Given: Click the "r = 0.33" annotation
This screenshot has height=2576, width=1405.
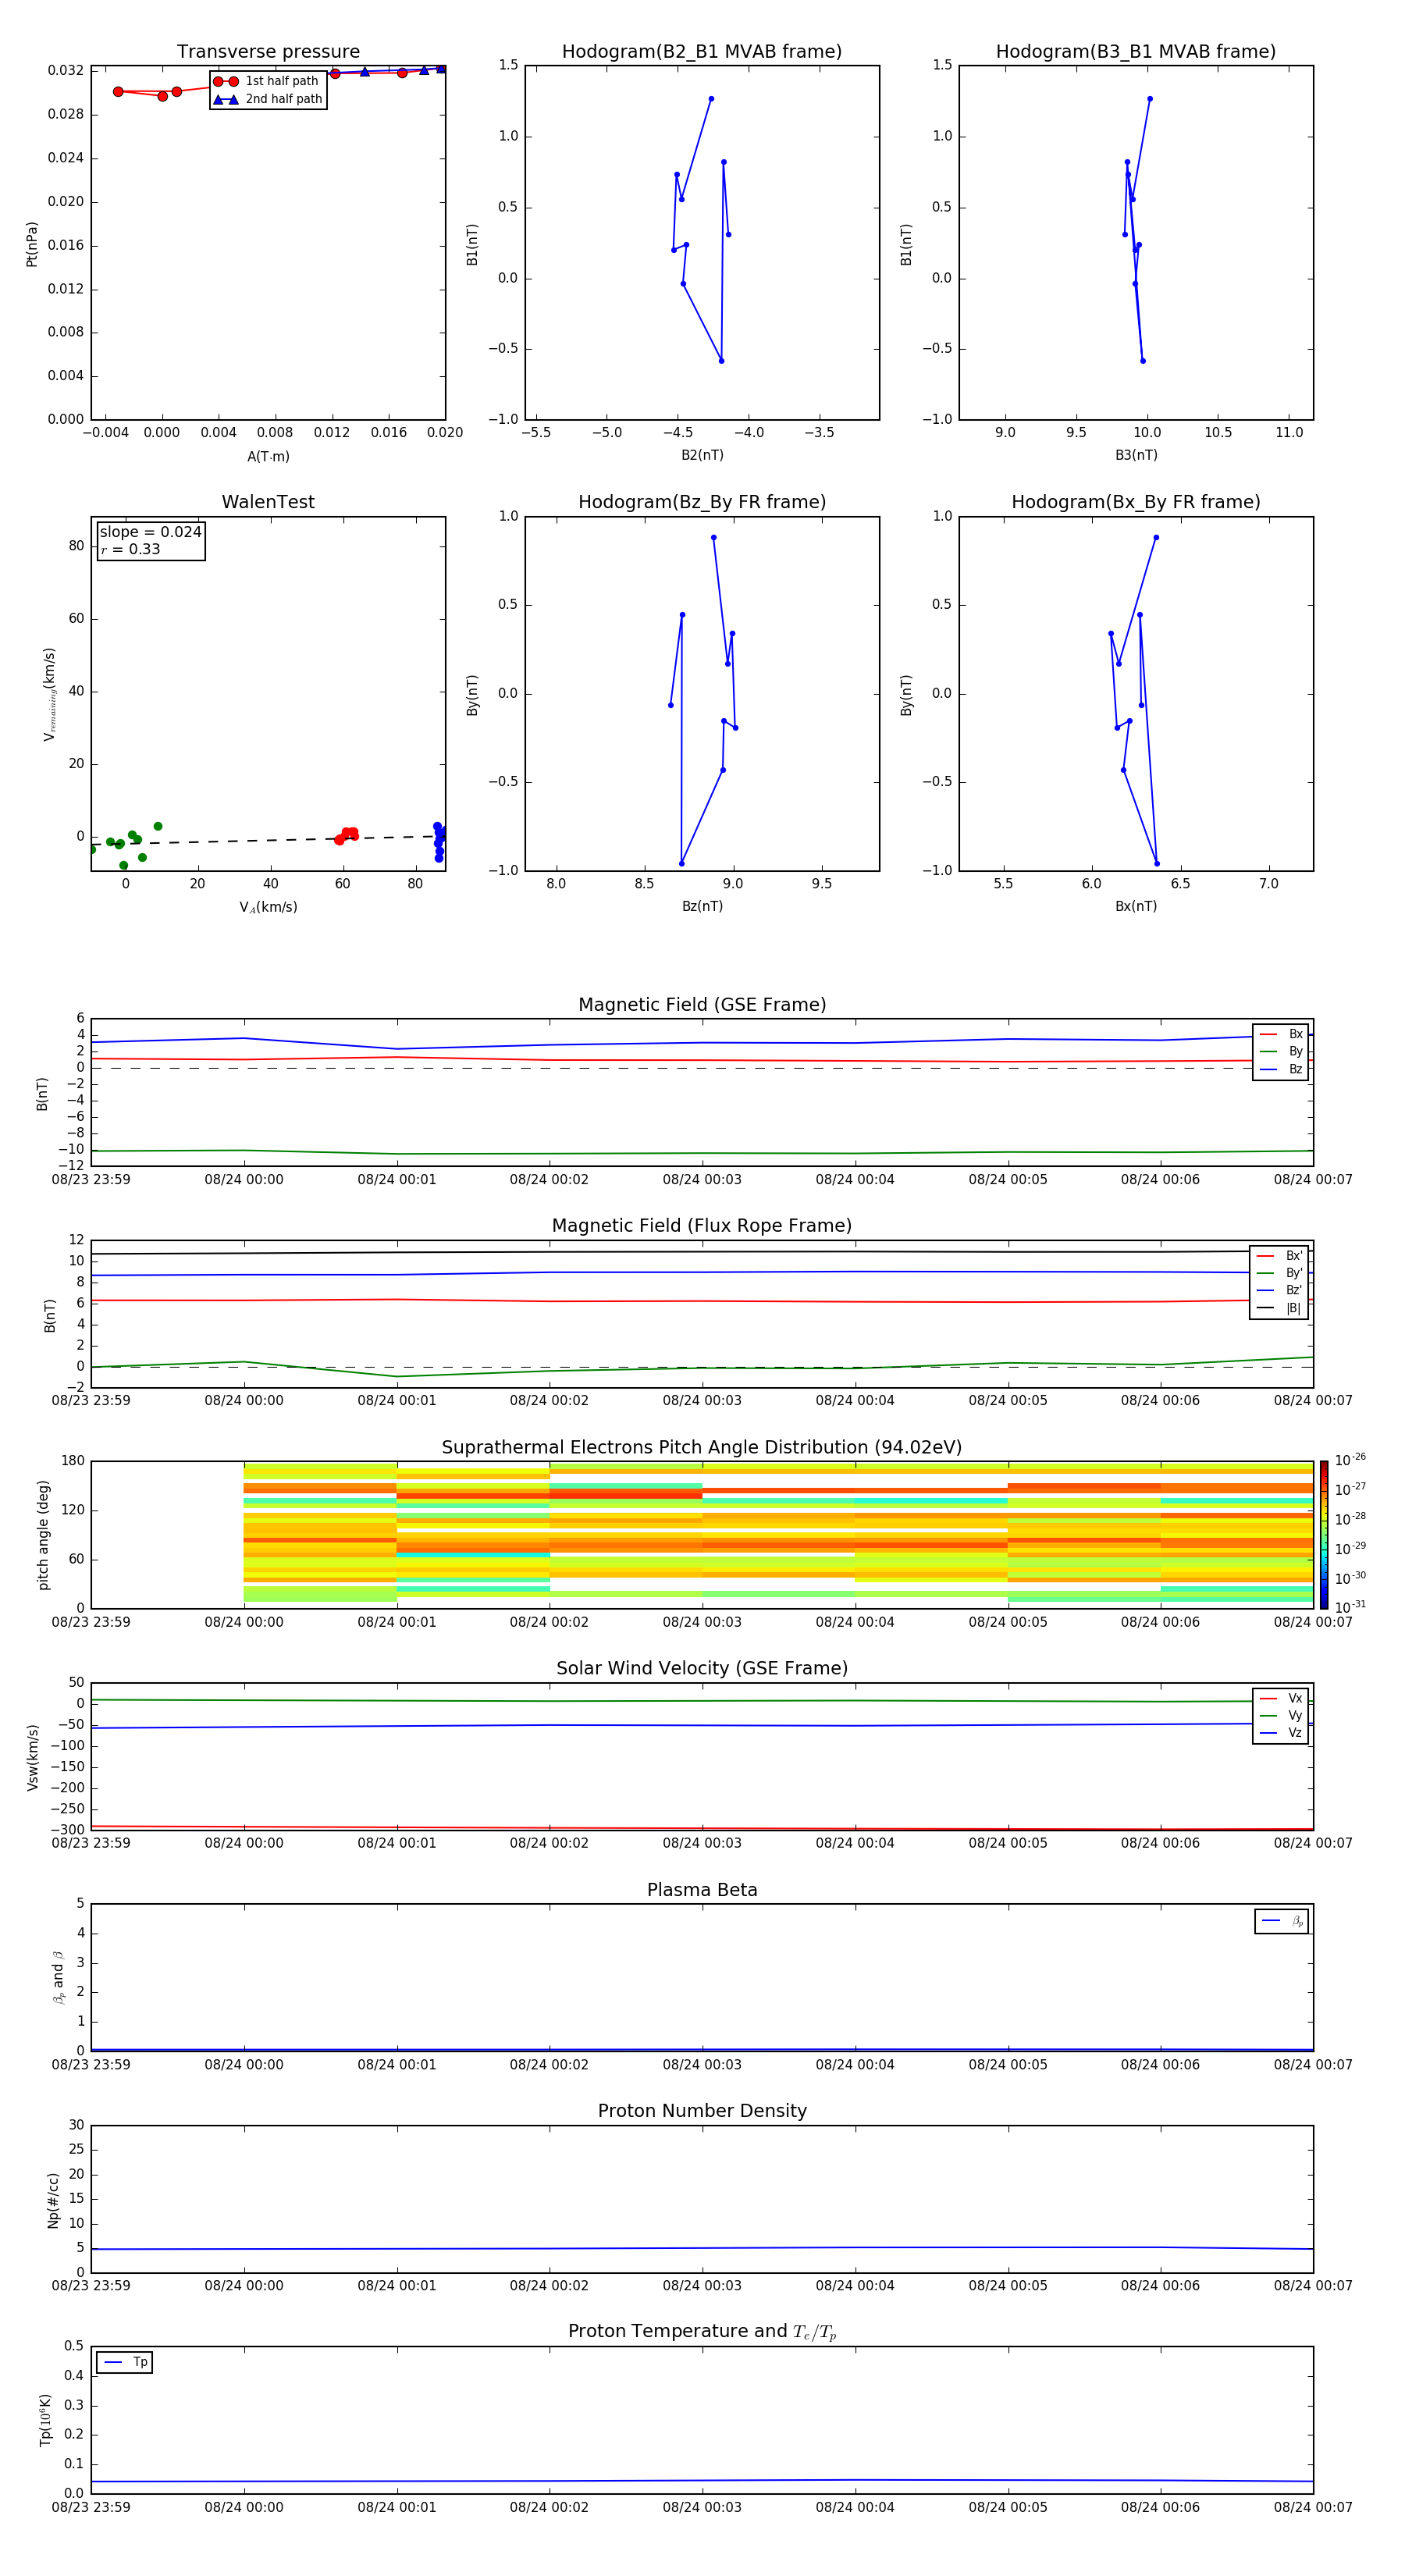Looking at the screenshot, I should tap(130, 549).
